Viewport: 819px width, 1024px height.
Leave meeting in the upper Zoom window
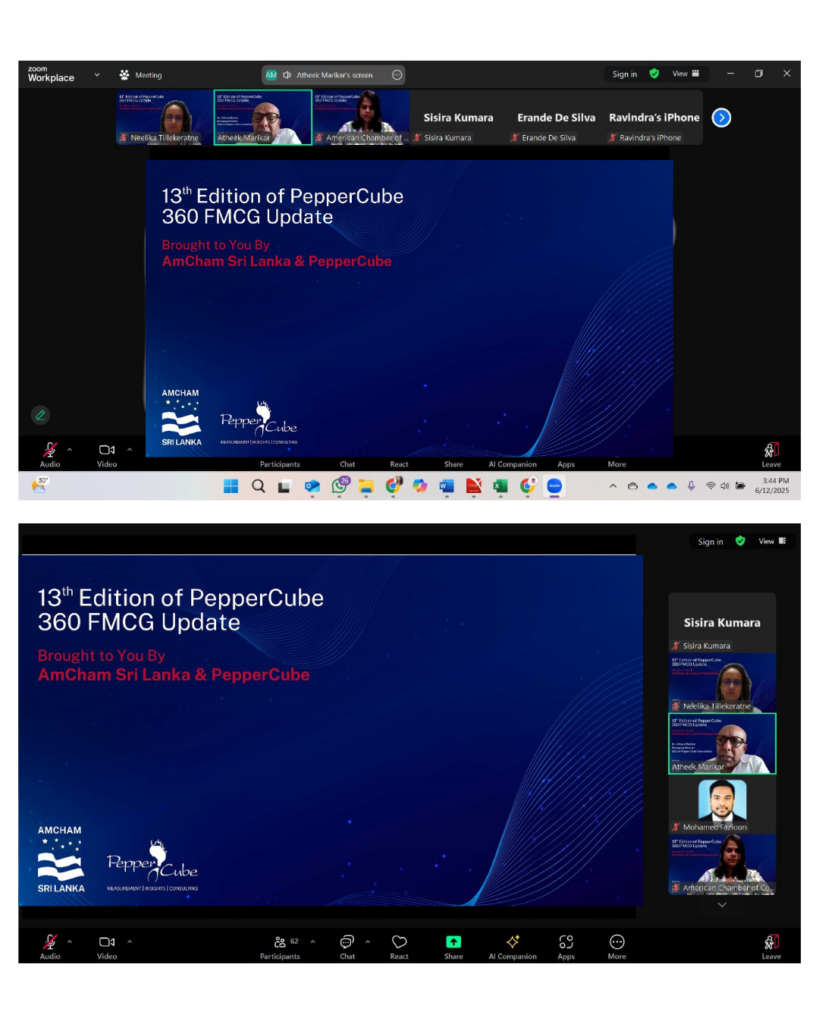[771, 455]
